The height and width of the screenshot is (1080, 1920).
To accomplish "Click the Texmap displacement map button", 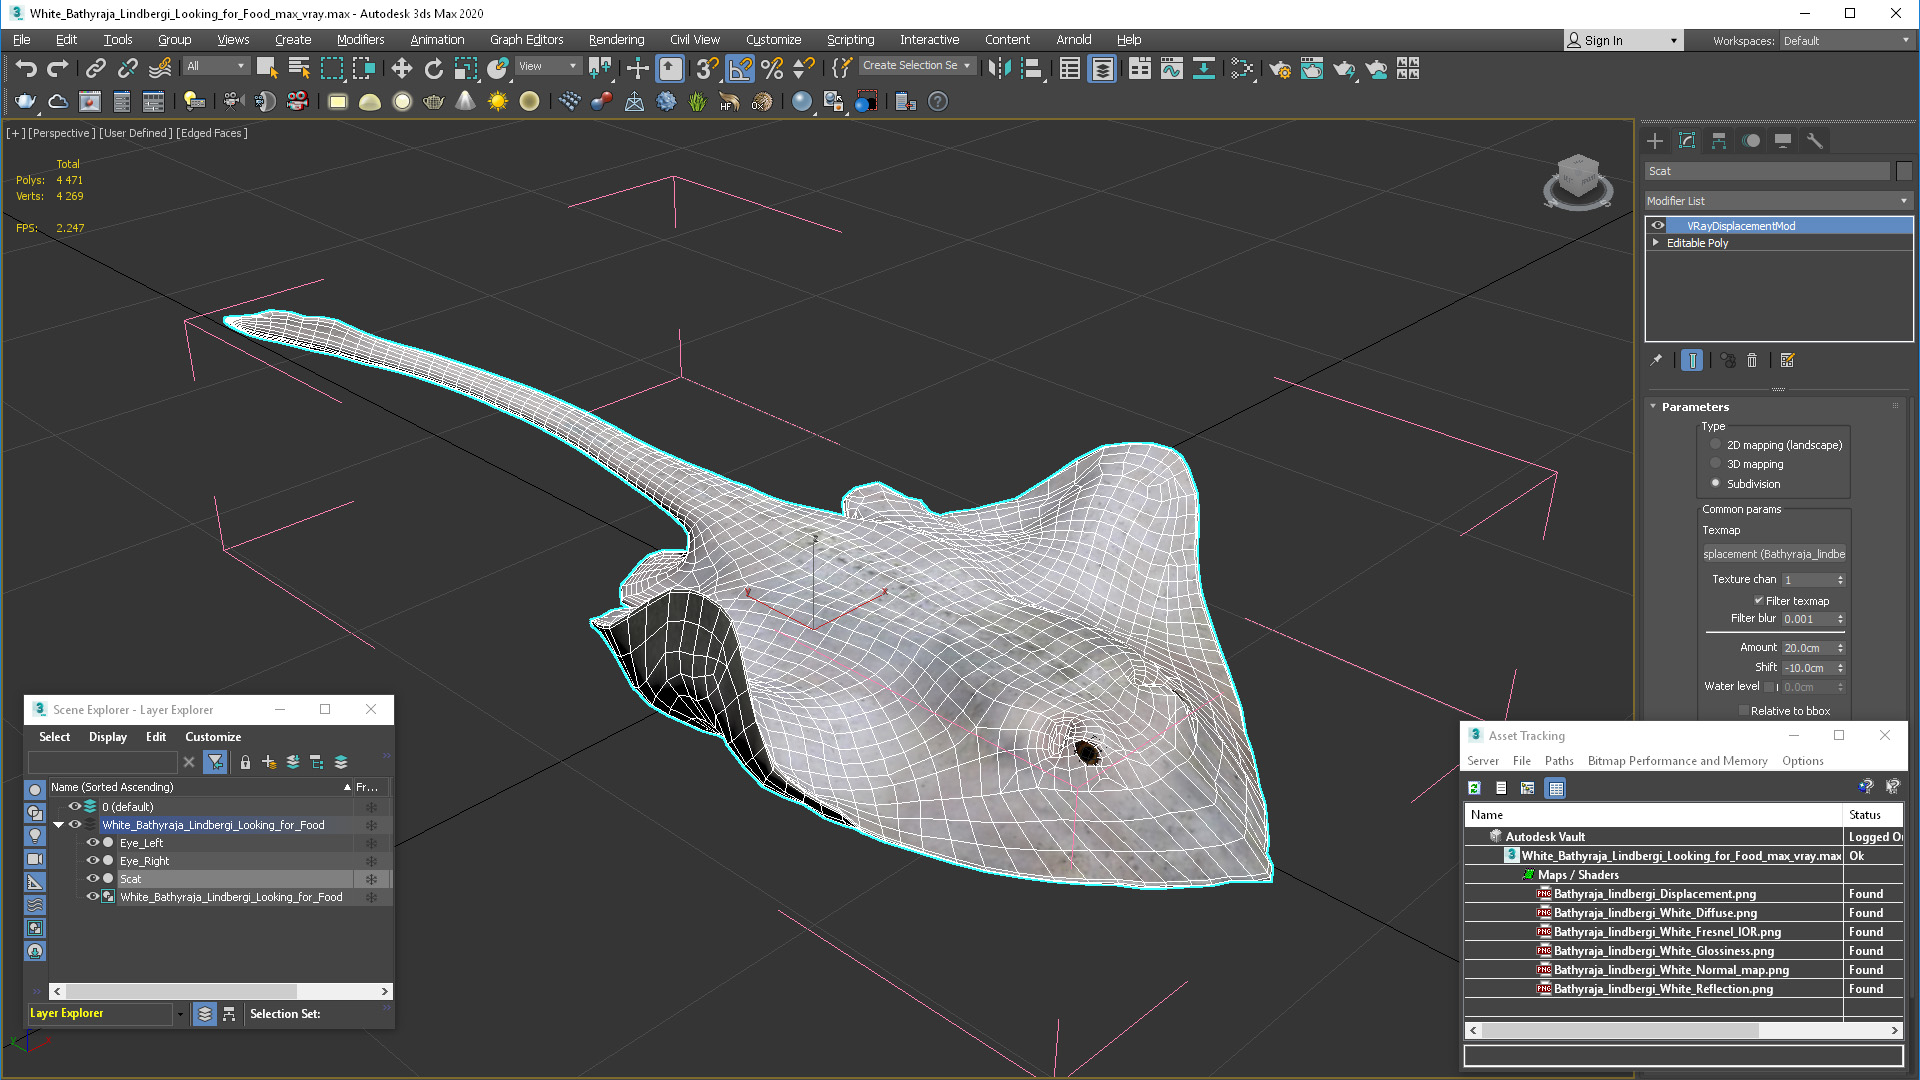I will click(x=1773, y=554).
